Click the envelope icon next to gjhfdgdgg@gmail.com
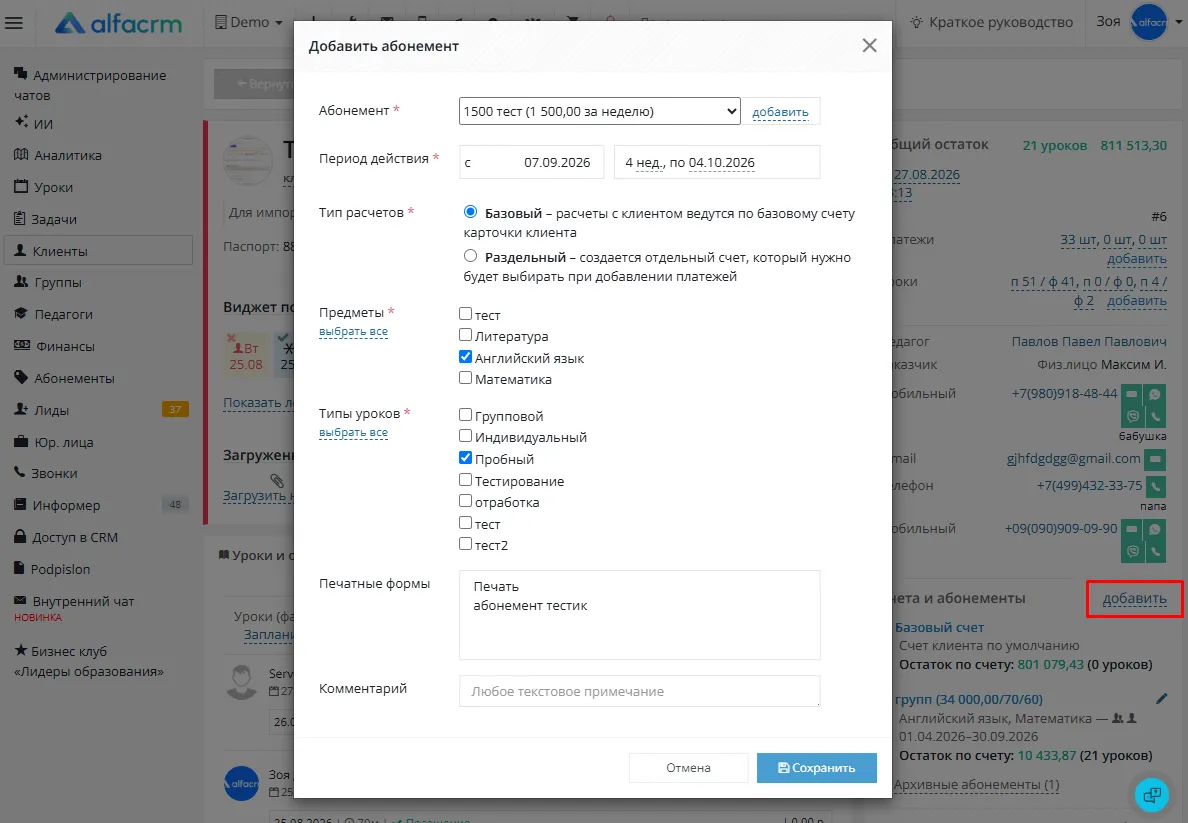The height and width of the screenshot is (823, 1188). coord(1155,458)
